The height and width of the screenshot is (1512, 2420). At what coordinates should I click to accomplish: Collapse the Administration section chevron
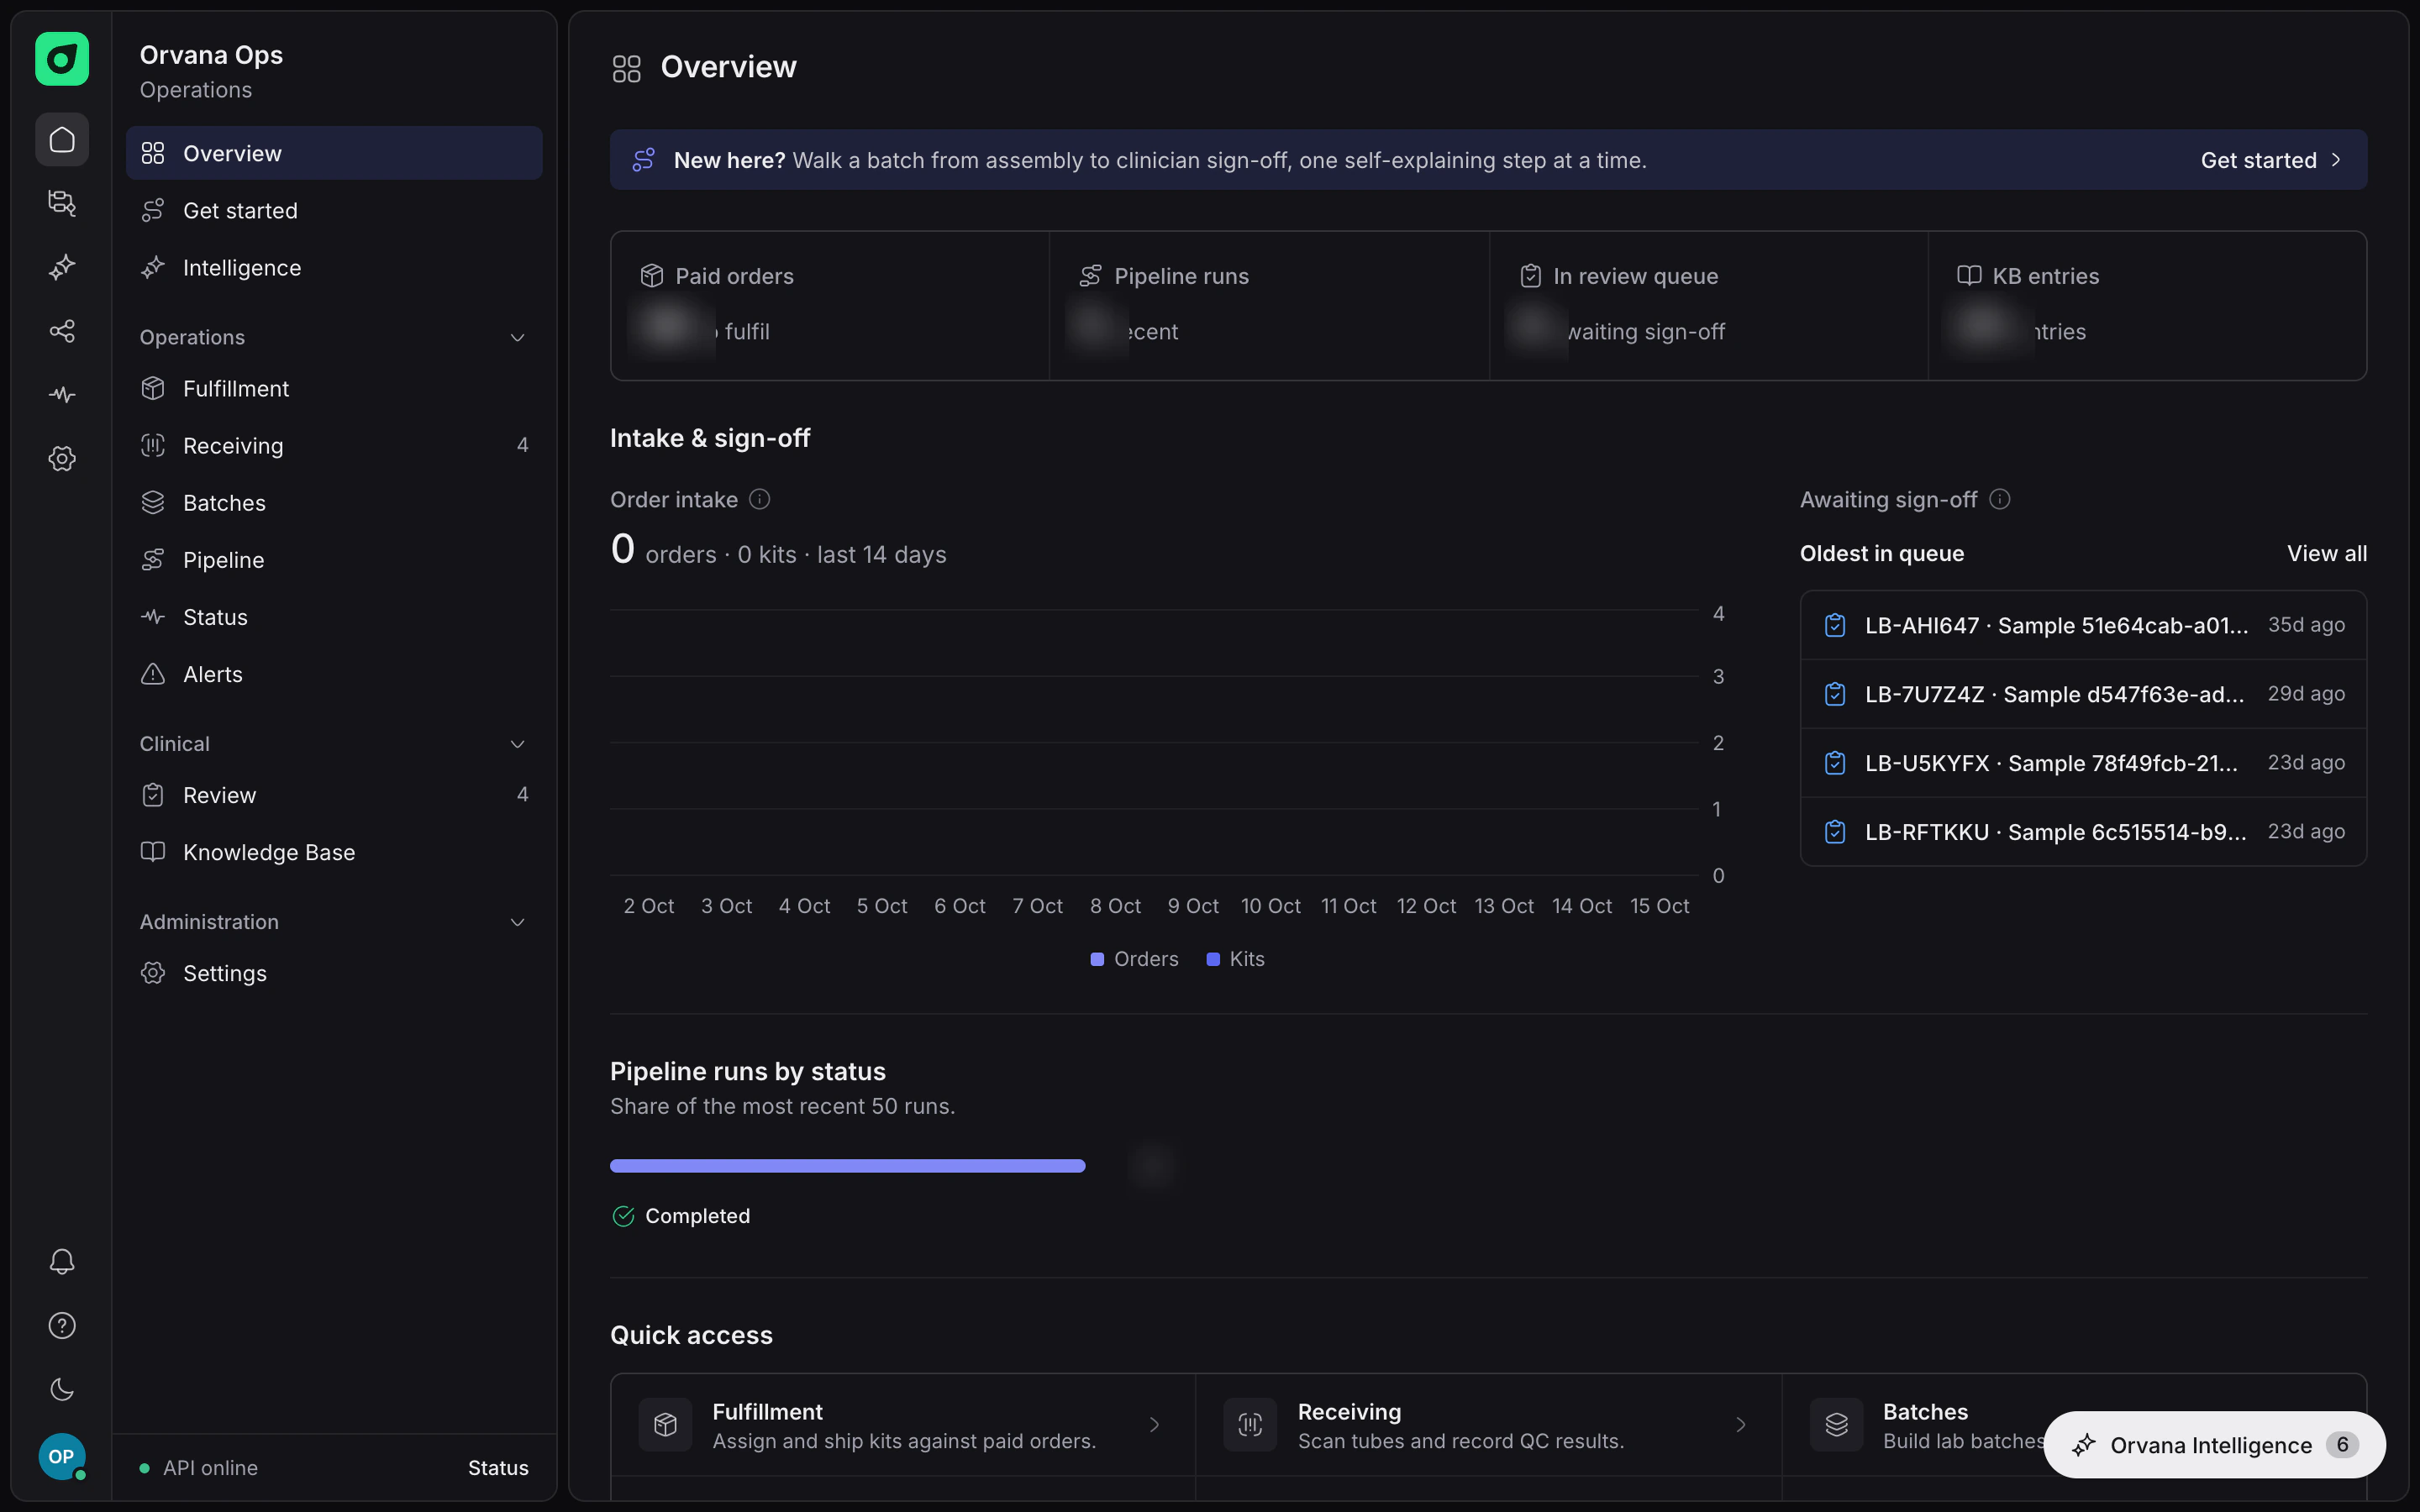[518, 922]
